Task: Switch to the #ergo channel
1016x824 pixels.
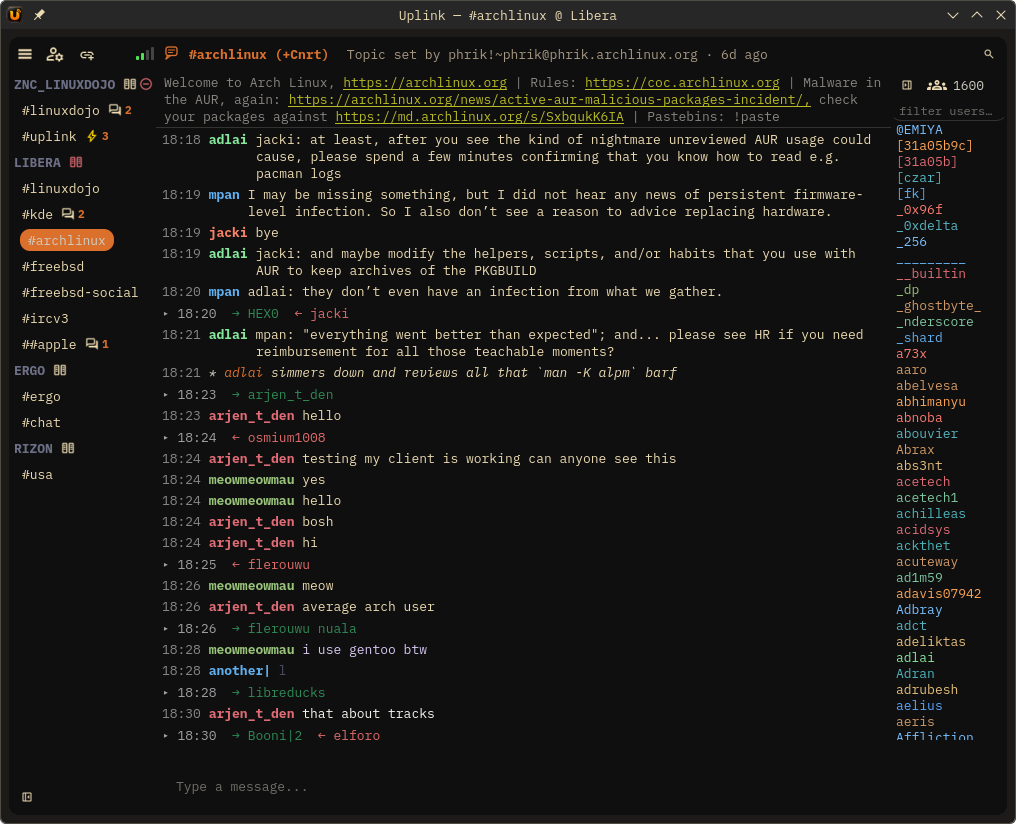Action: 41,396
